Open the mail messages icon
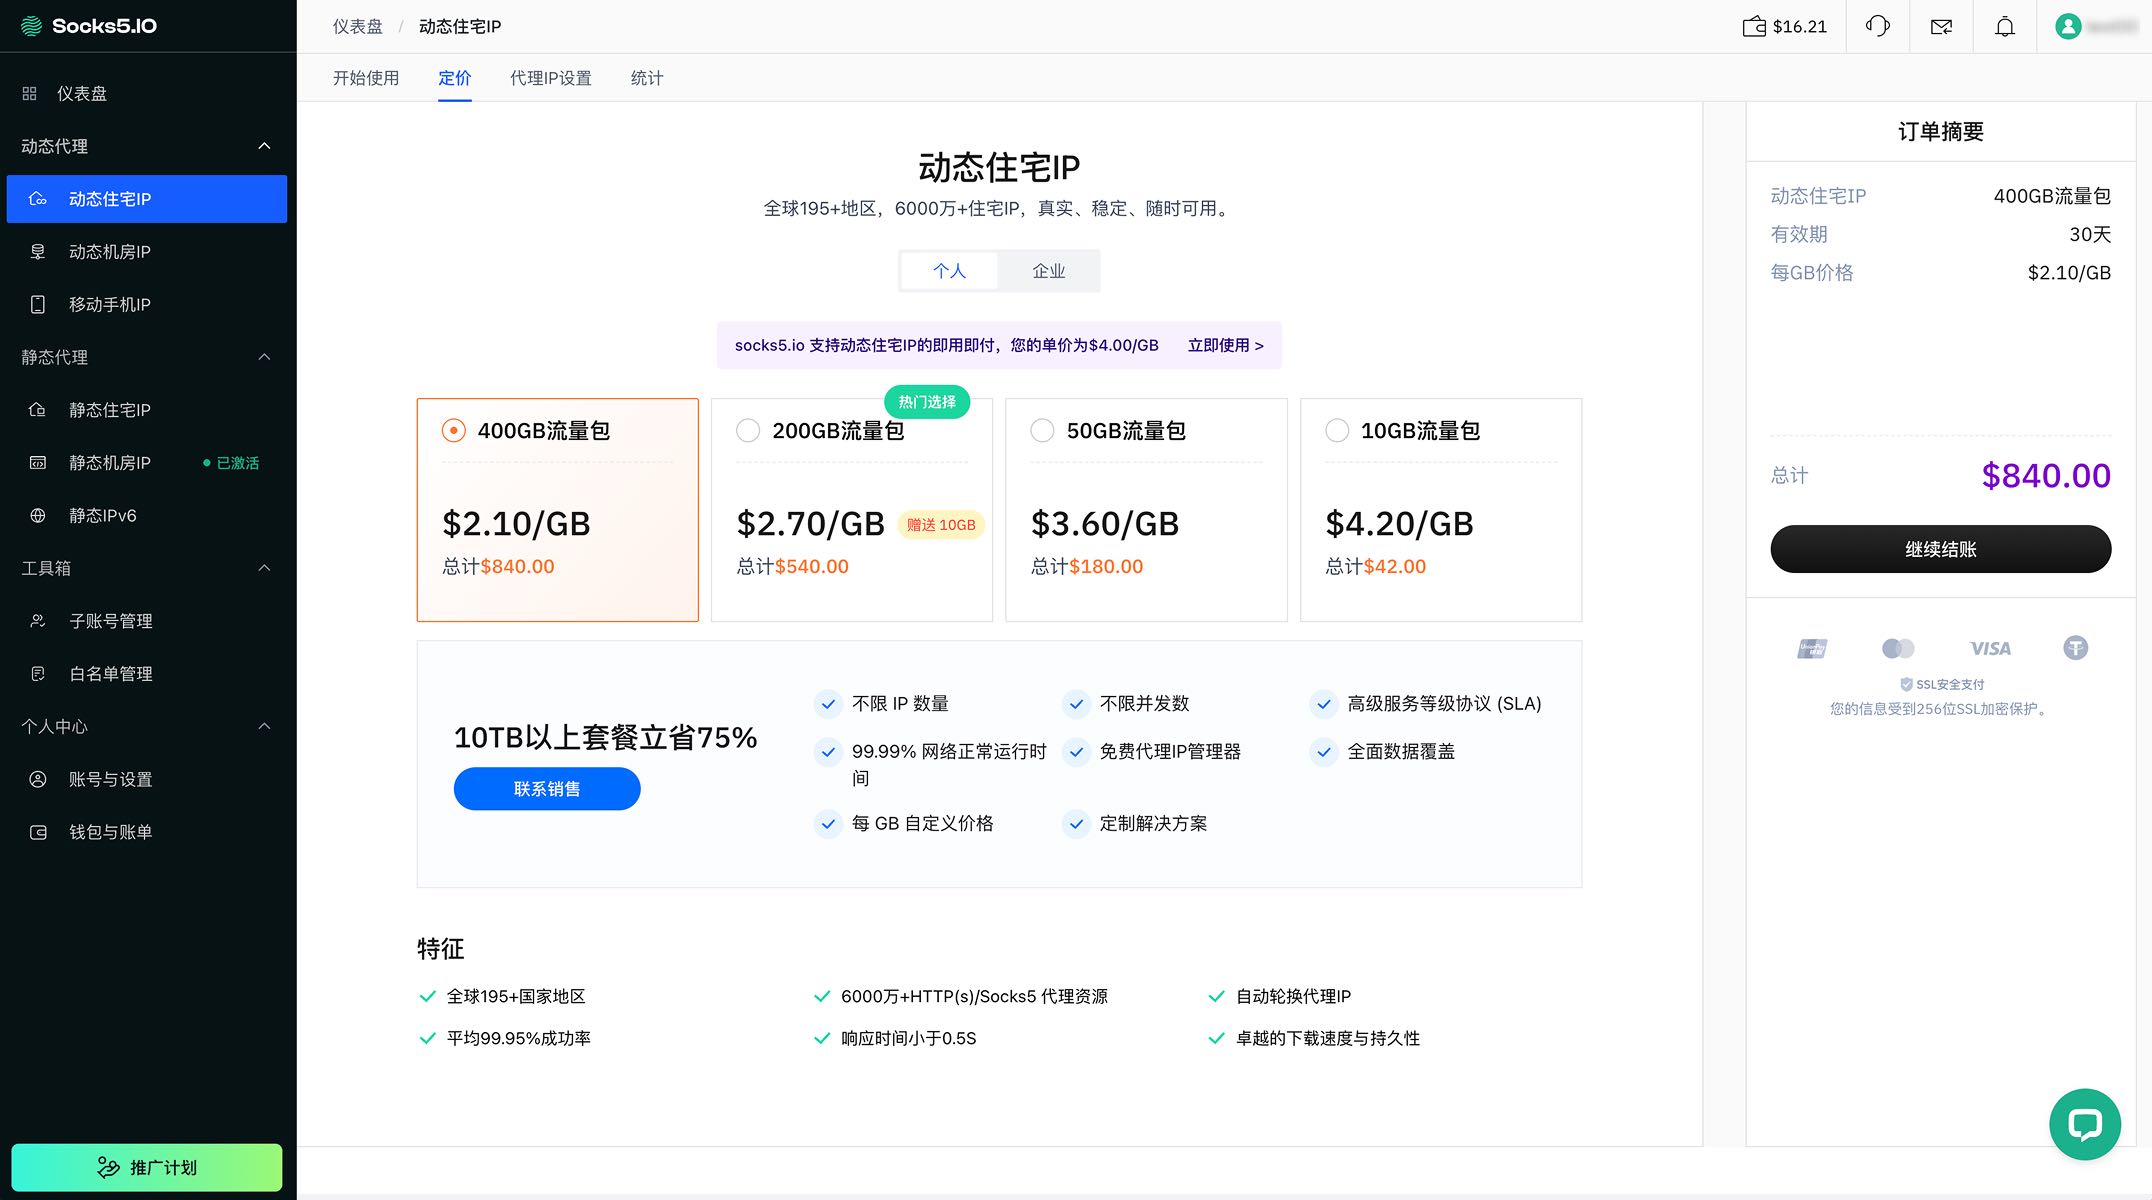Viewport: 2152px width, 1200px height. (1941, 26)
